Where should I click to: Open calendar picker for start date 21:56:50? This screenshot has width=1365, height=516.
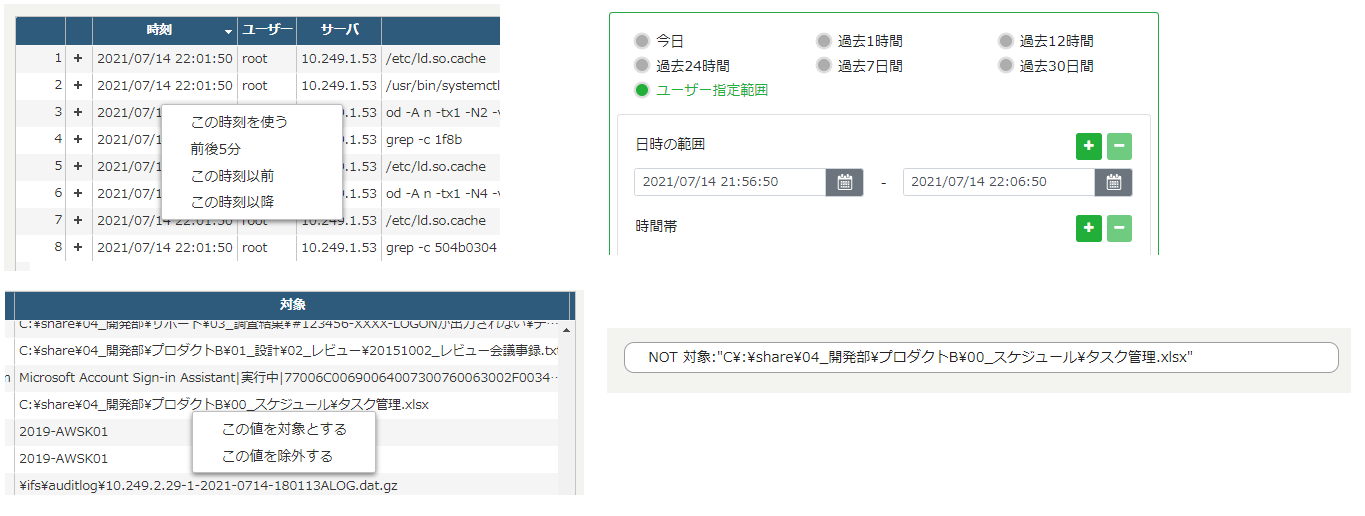tap(844, 182)
